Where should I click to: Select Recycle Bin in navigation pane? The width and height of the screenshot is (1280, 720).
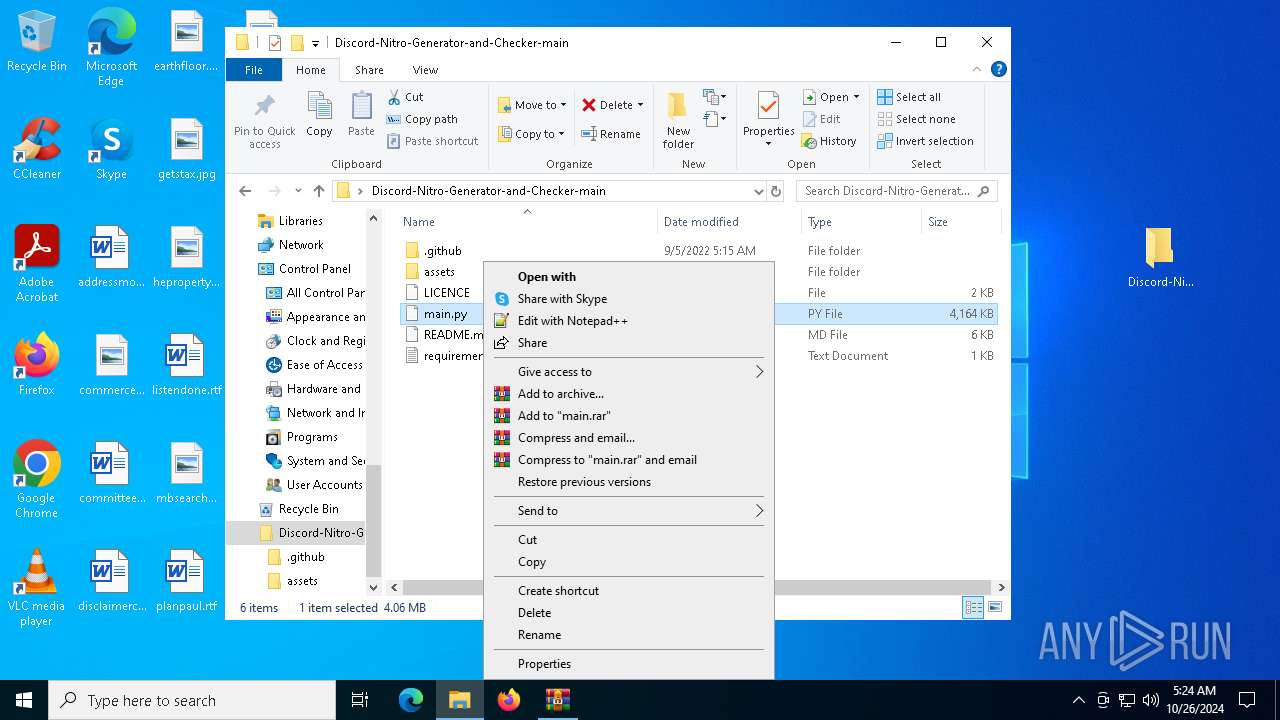click(x=308, y=509)
